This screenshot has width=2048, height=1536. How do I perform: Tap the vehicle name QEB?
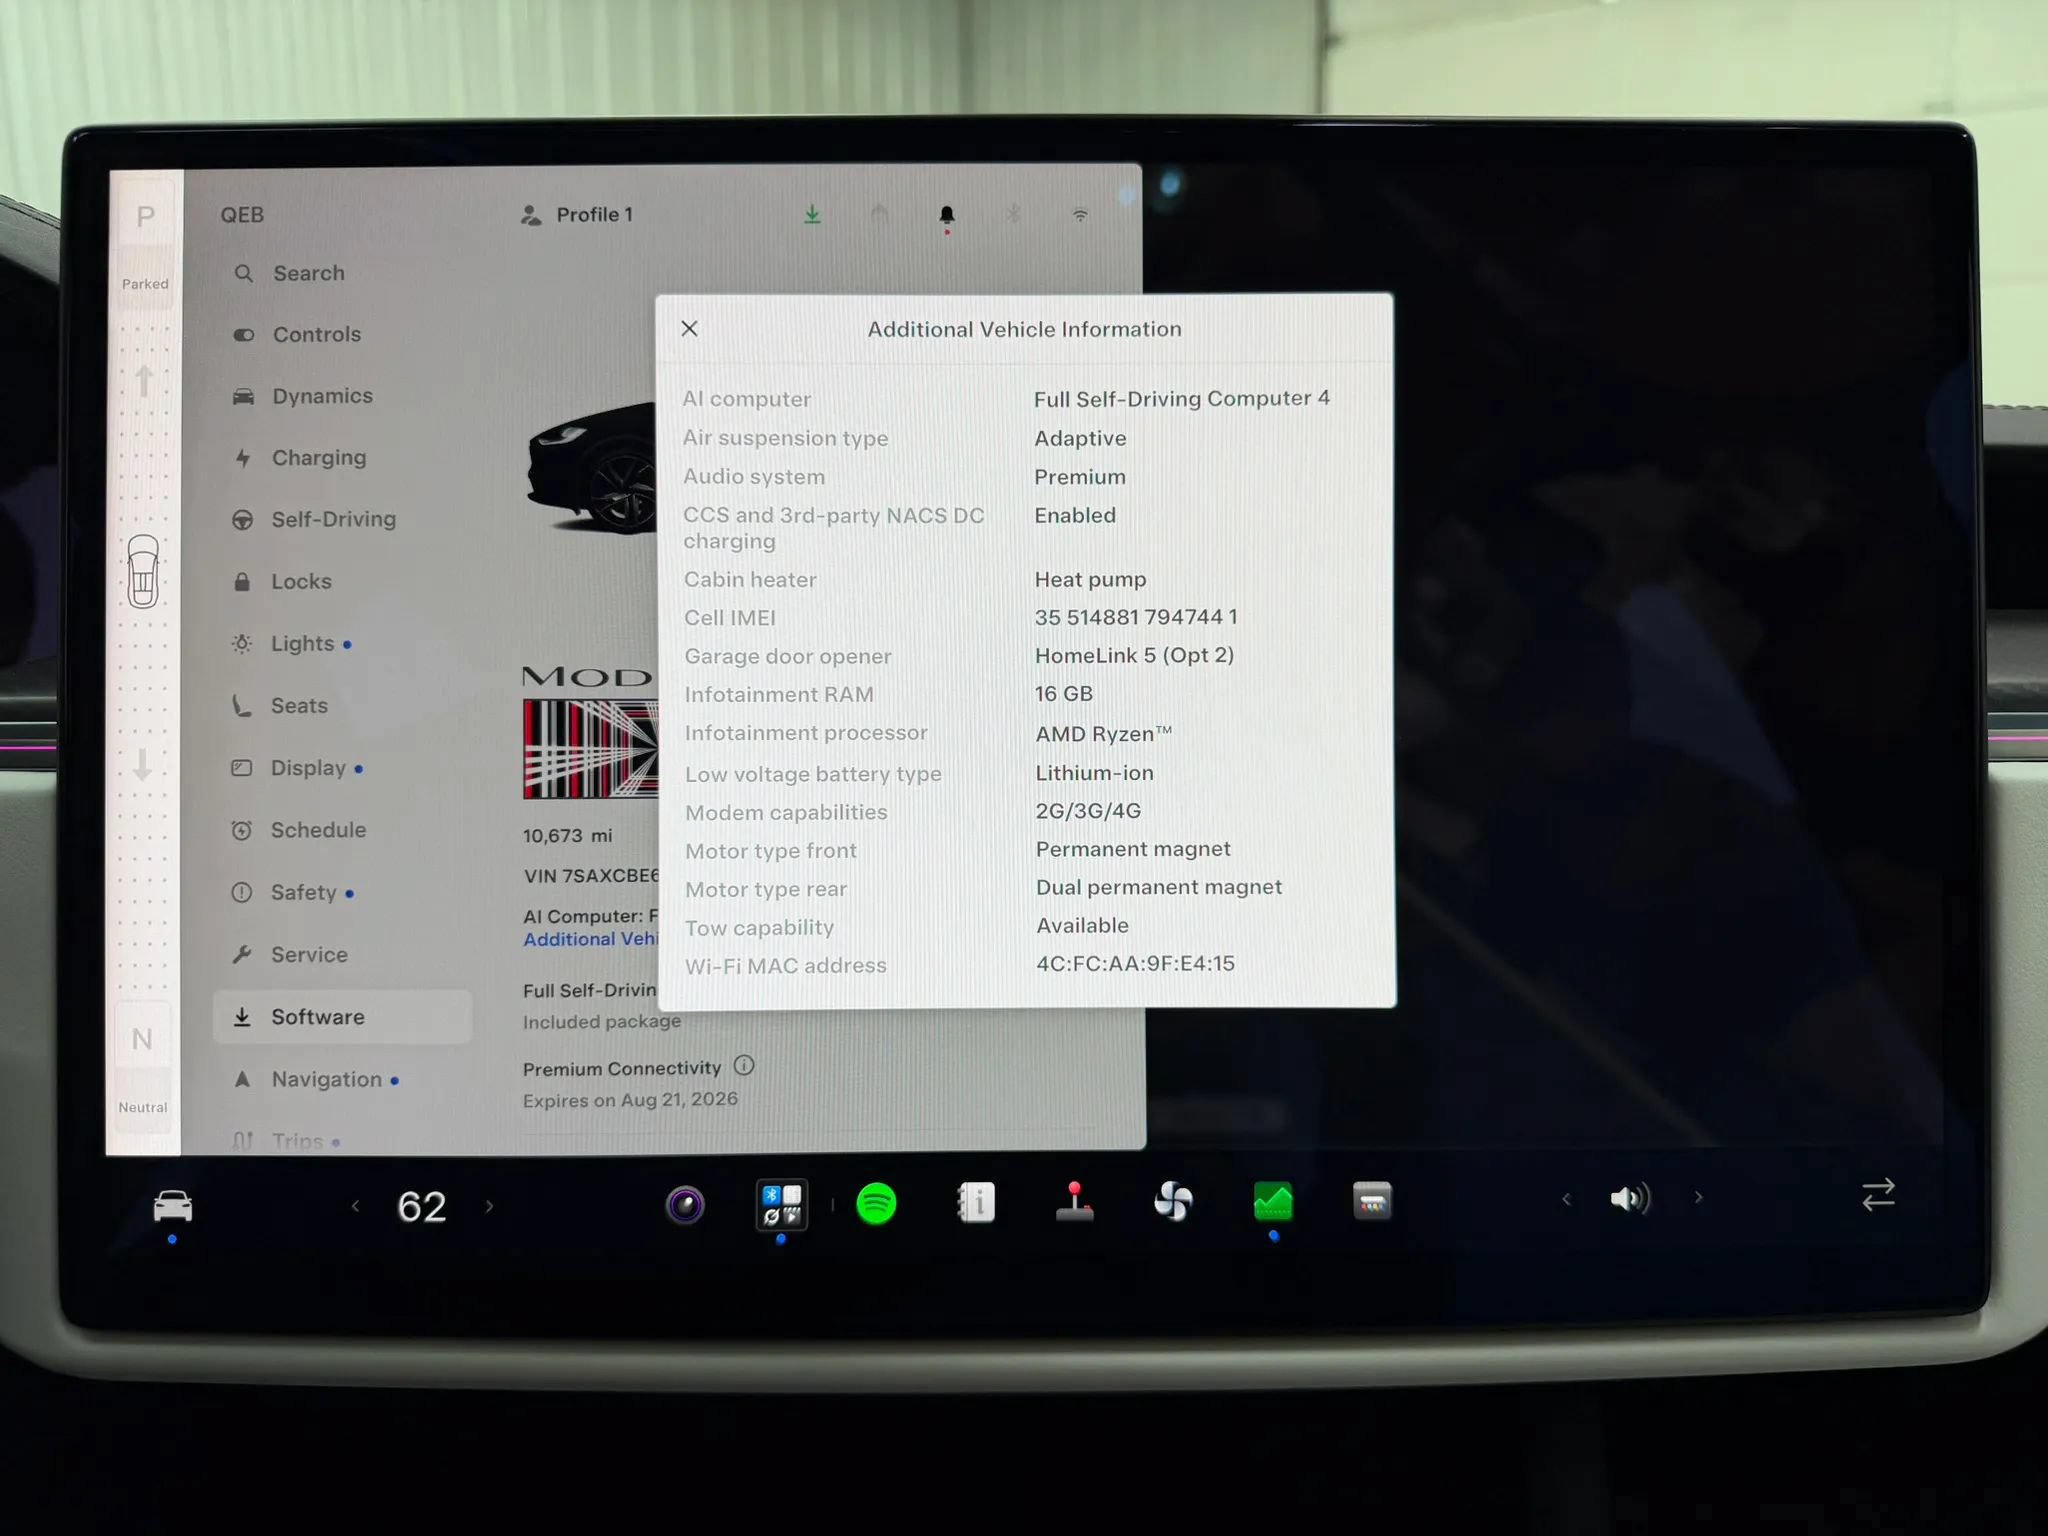click(243, 215)
